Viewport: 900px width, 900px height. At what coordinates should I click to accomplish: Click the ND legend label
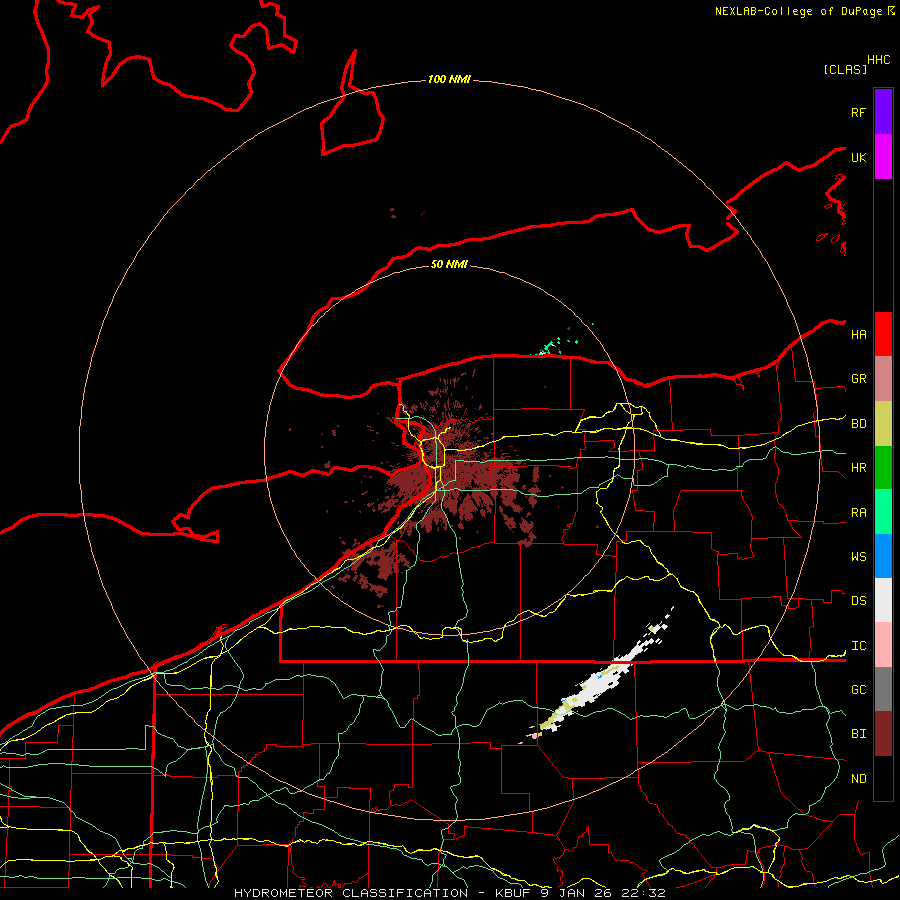(x=858, y=779)
